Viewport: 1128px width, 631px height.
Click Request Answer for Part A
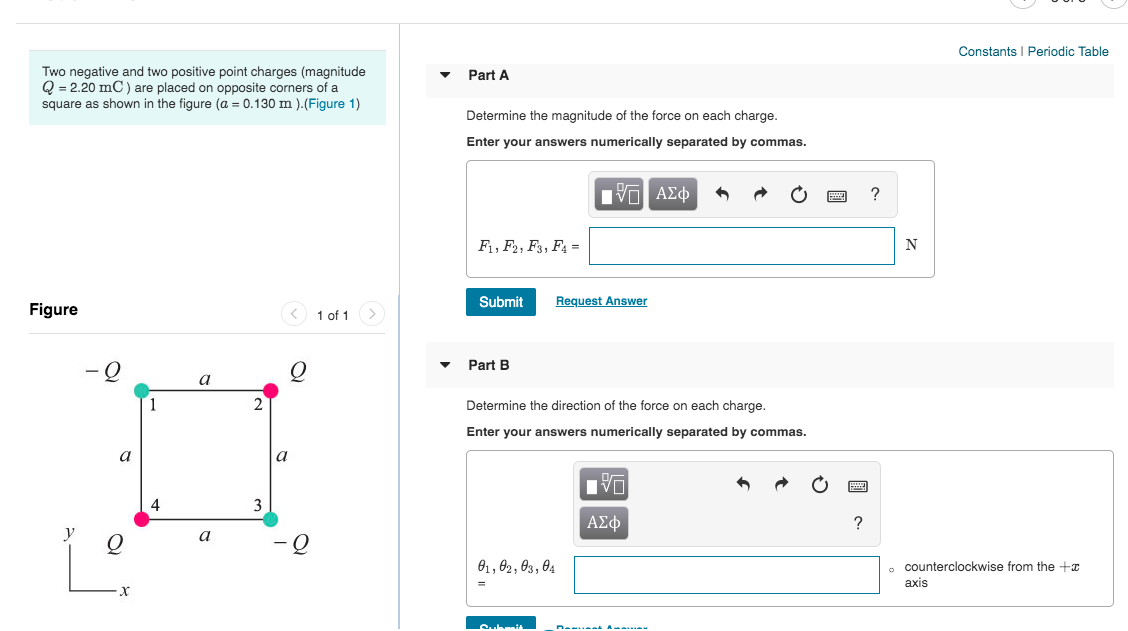tap(601, 301)
